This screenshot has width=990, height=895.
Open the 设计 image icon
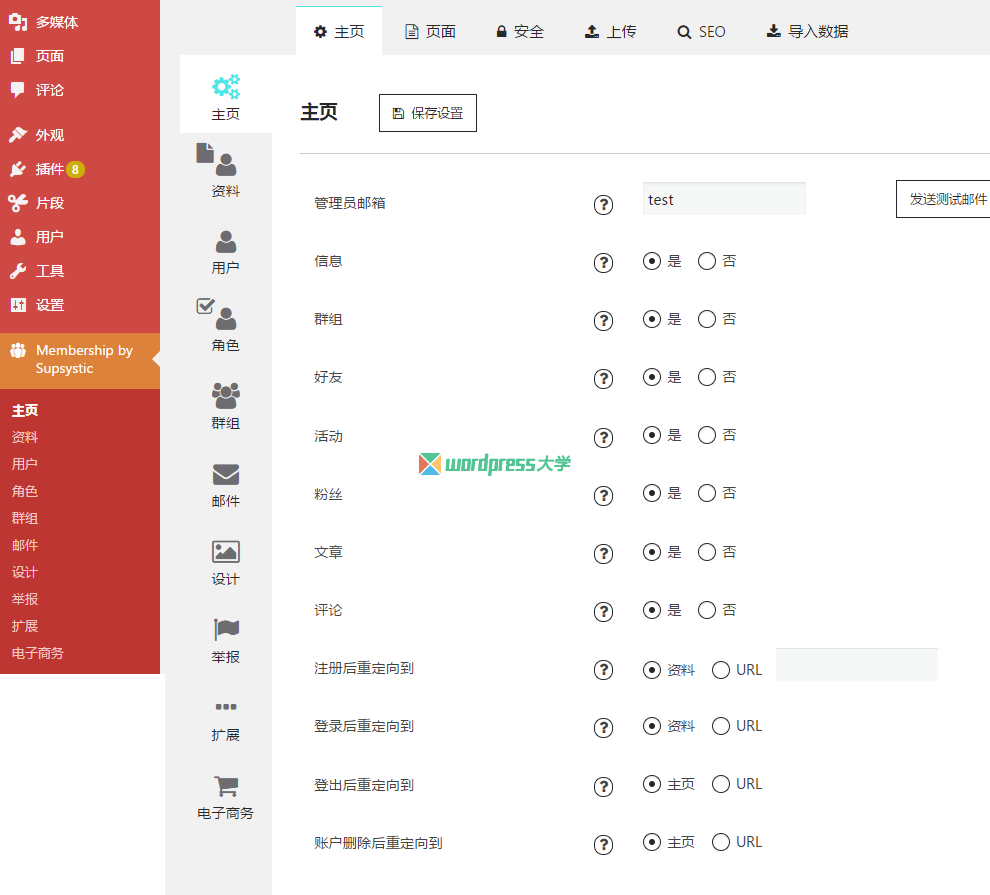pos(225,552)
